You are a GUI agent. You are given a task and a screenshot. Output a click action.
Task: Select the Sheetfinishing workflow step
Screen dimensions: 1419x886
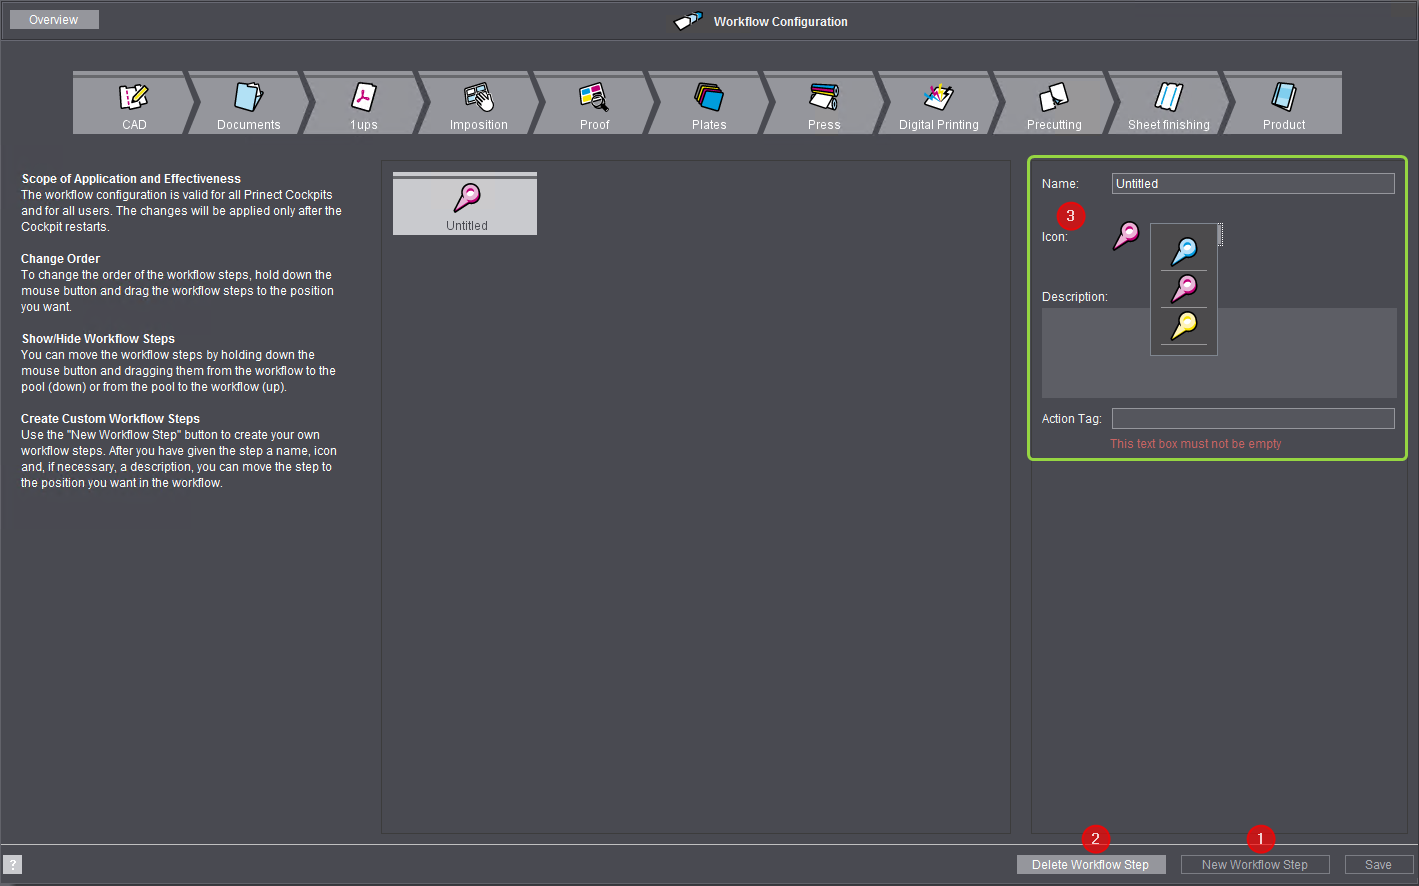(1169, 103)
